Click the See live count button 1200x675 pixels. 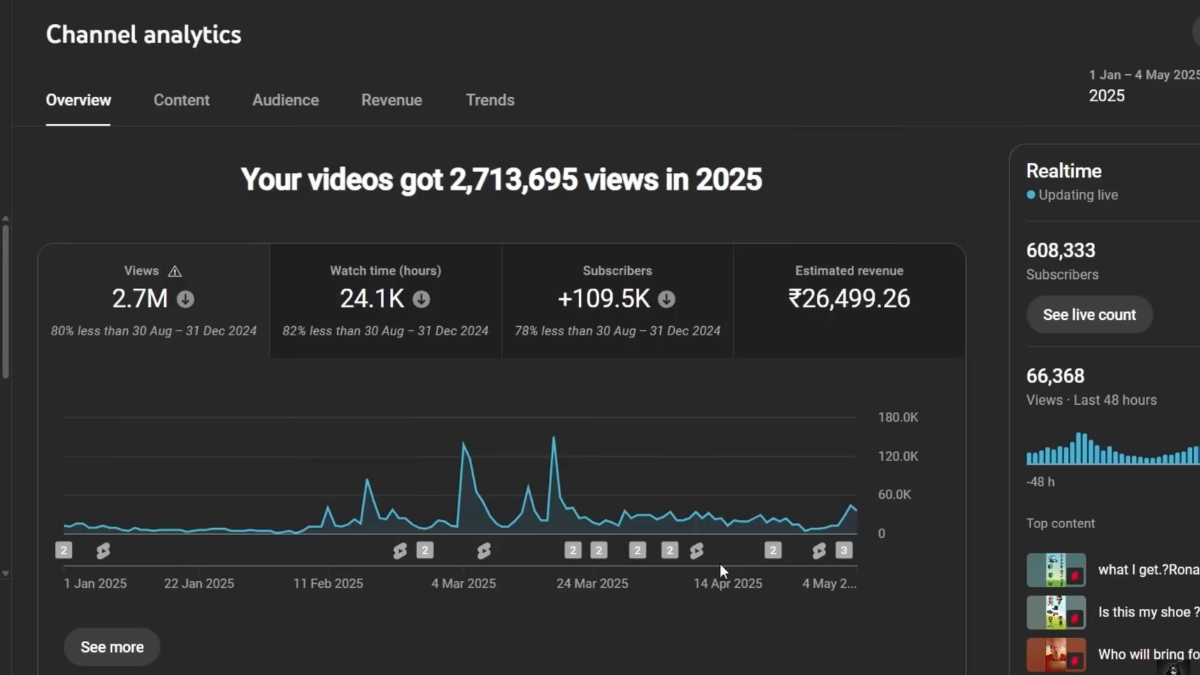point(1089,314)
